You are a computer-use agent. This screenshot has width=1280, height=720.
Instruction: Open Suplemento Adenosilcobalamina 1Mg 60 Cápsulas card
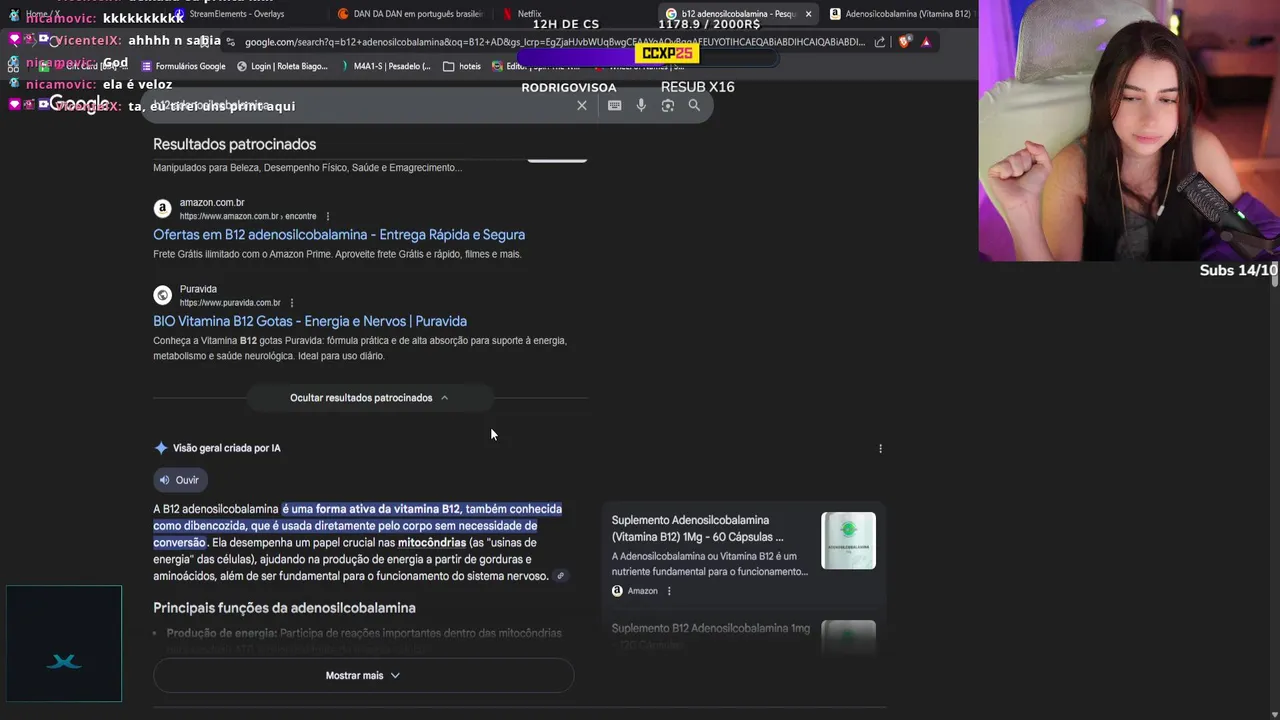[698, 528]
